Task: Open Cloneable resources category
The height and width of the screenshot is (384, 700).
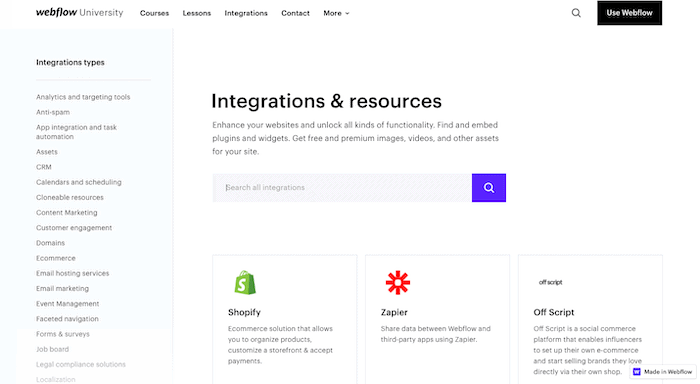Action: [x=70, y=197]
